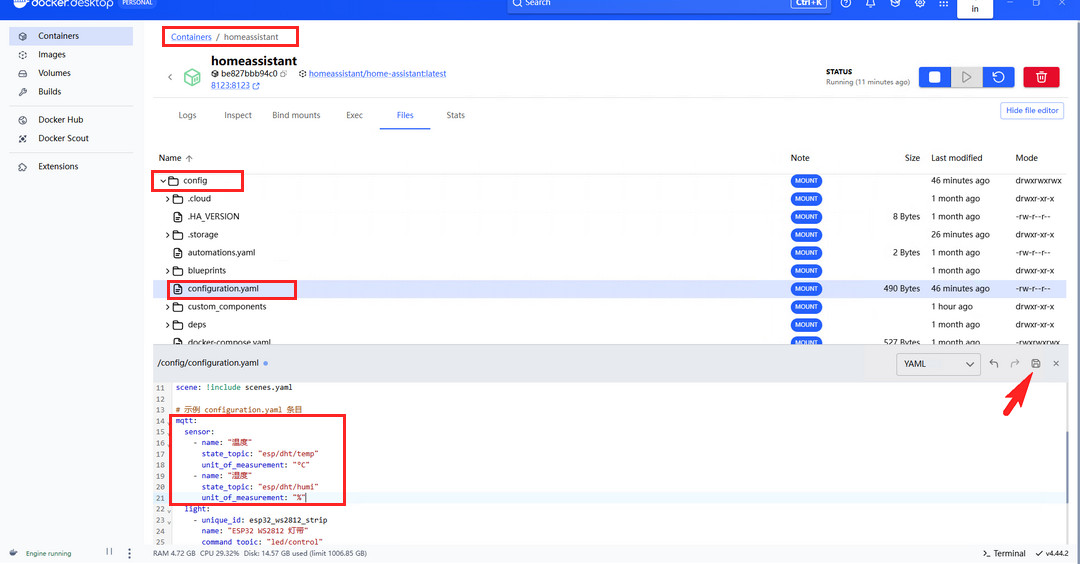Click the Hide file editor button
This screenshot has width=1080, height=564.
(1031, 111)
